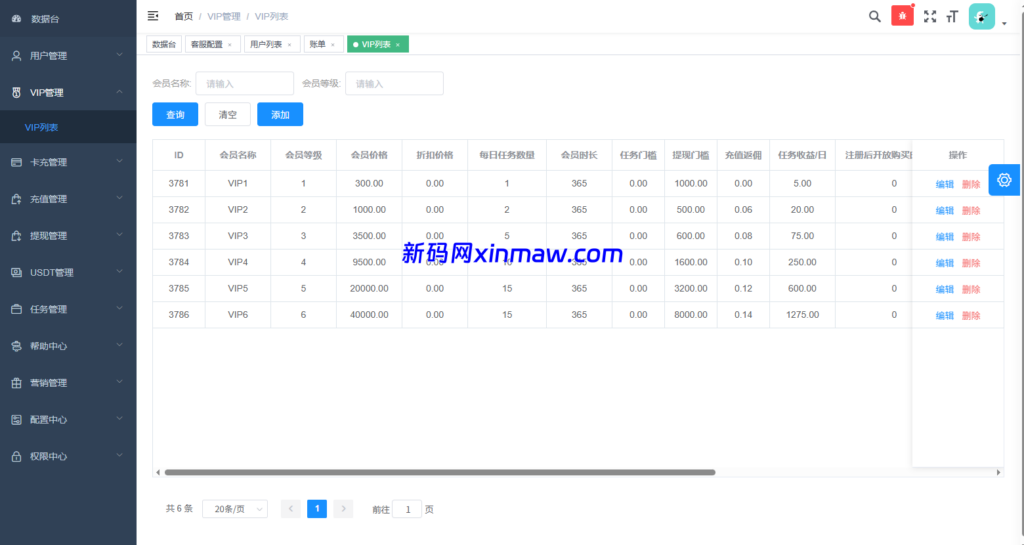Click the previous page arrow
The image size is (1024, 545).
pyautogui.click(x=291, y=508)
